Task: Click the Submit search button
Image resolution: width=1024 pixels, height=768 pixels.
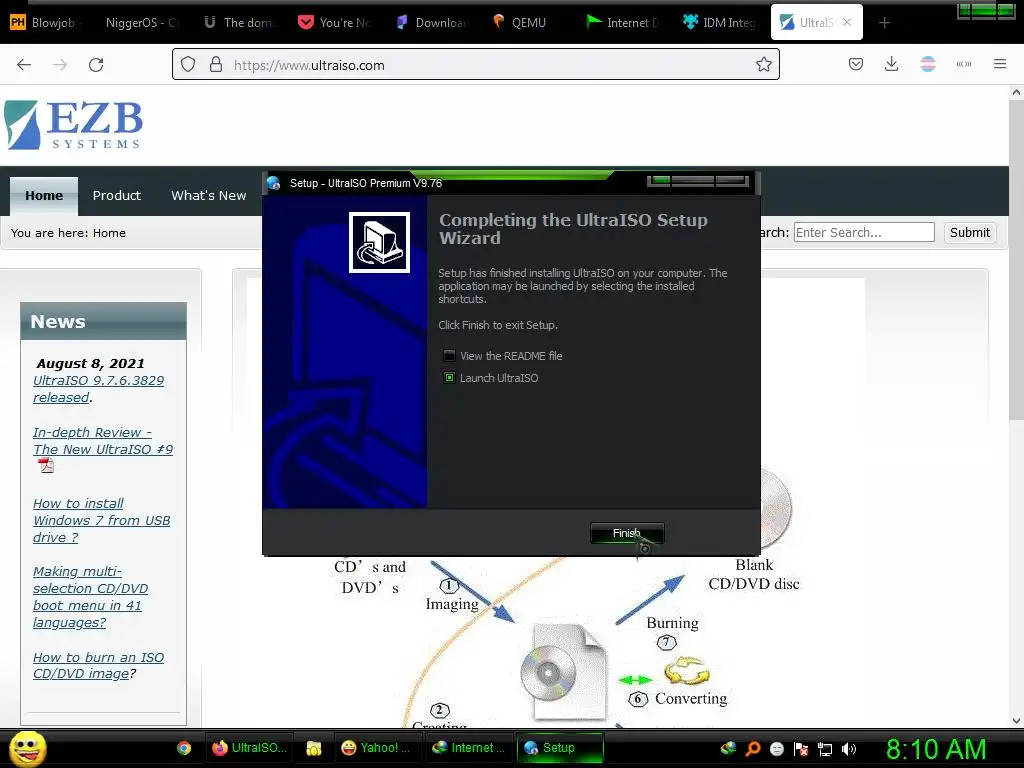Action: 970,232
